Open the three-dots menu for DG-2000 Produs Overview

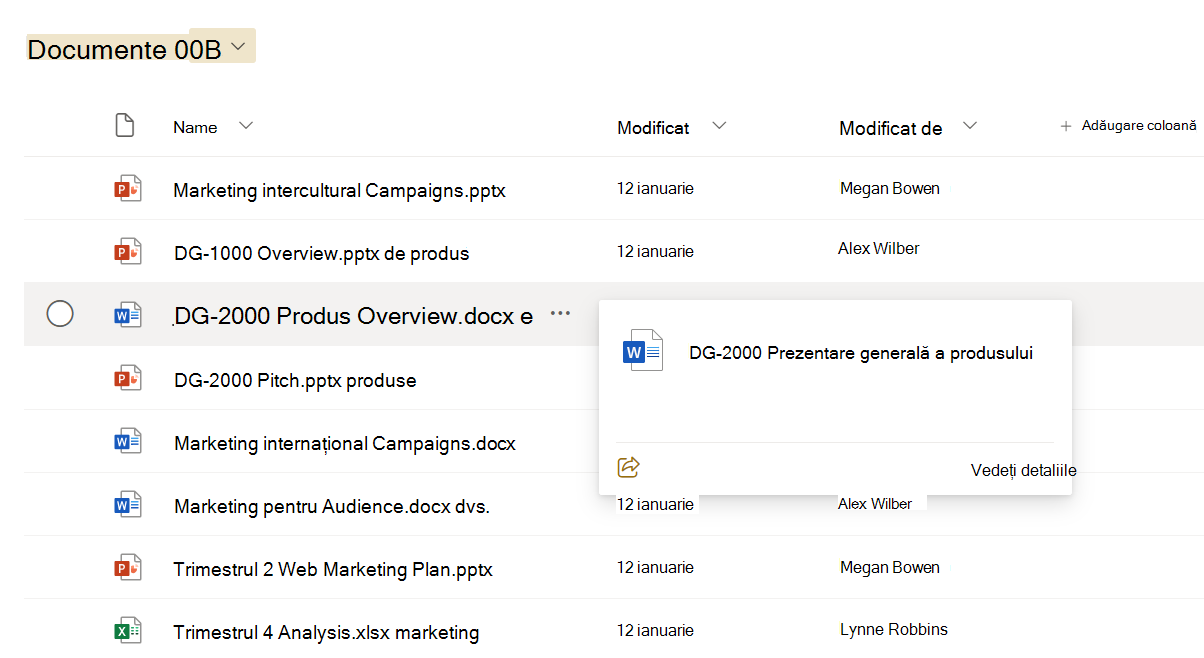coord(560,313)
